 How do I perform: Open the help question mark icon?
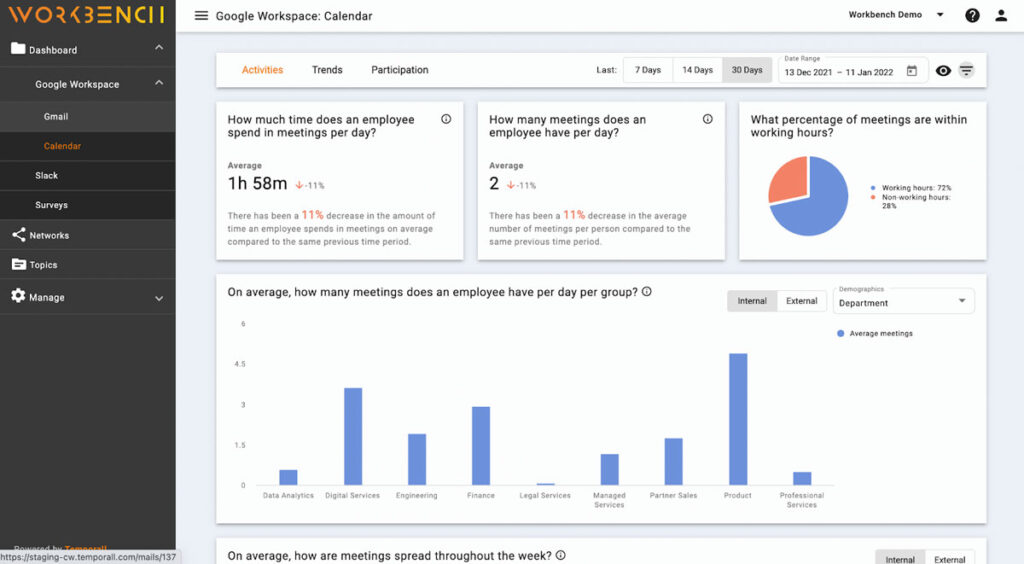point(972,16)
